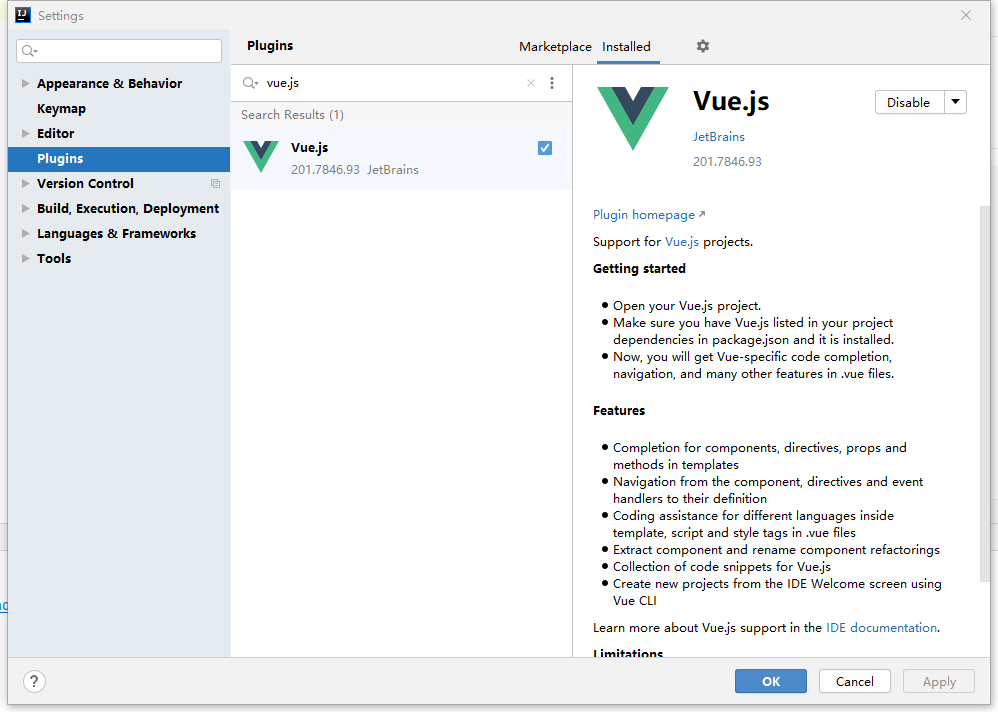
Task: Select the Vue.js search result row
Action: click(401, 158)
